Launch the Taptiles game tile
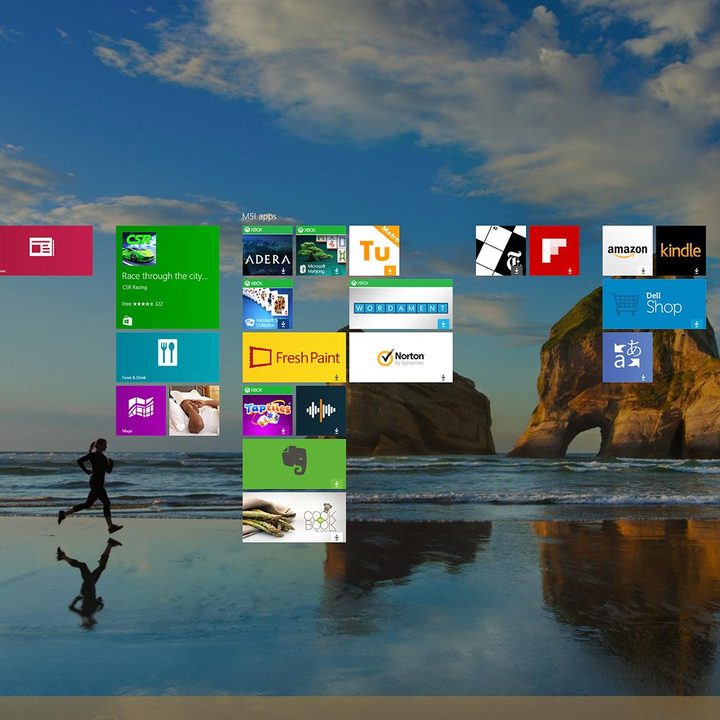 point(268,411)
